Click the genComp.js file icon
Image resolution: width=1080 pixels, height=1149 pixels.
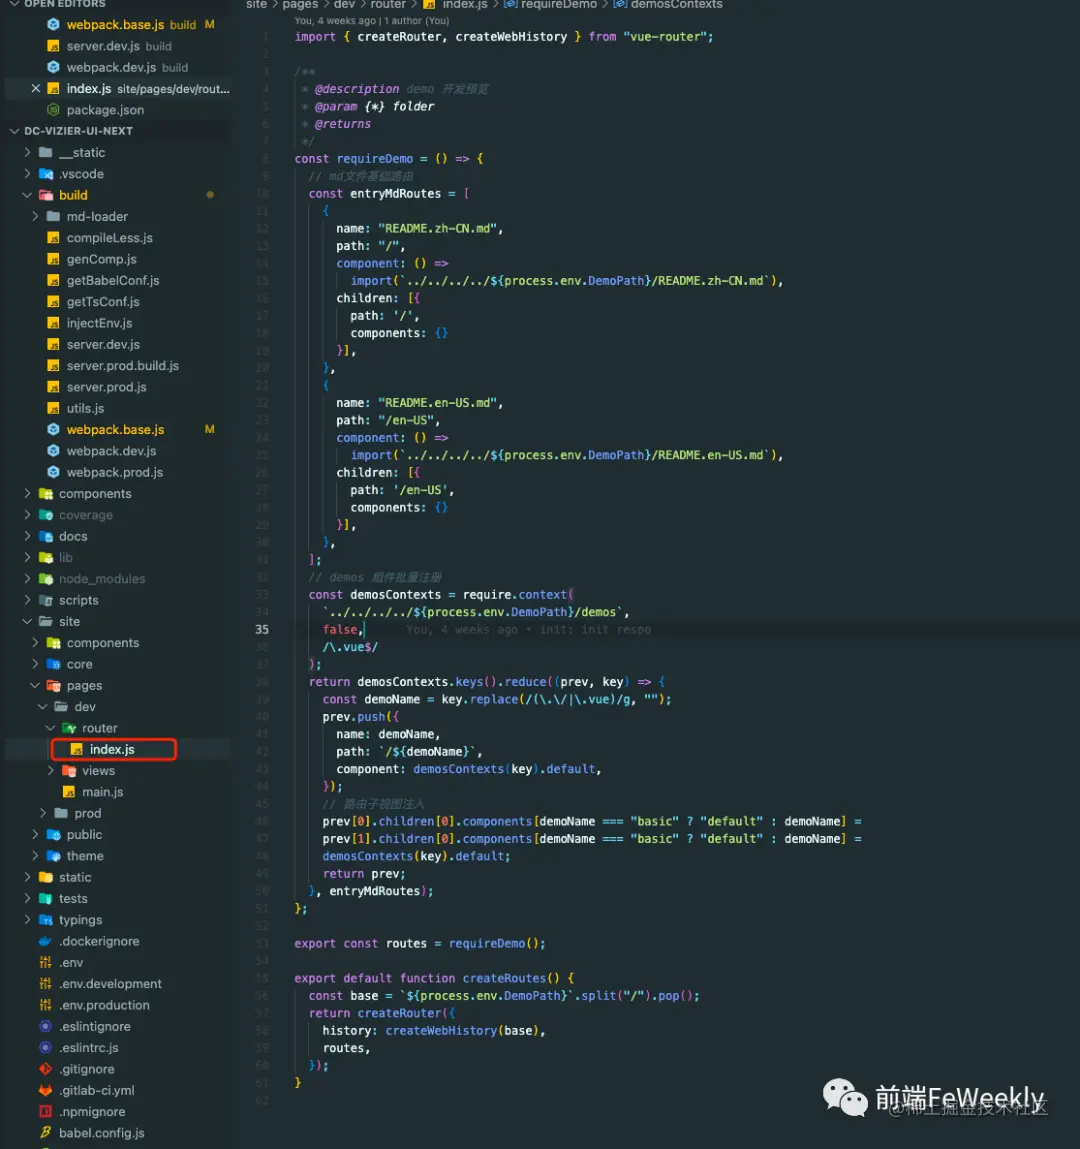53,259
